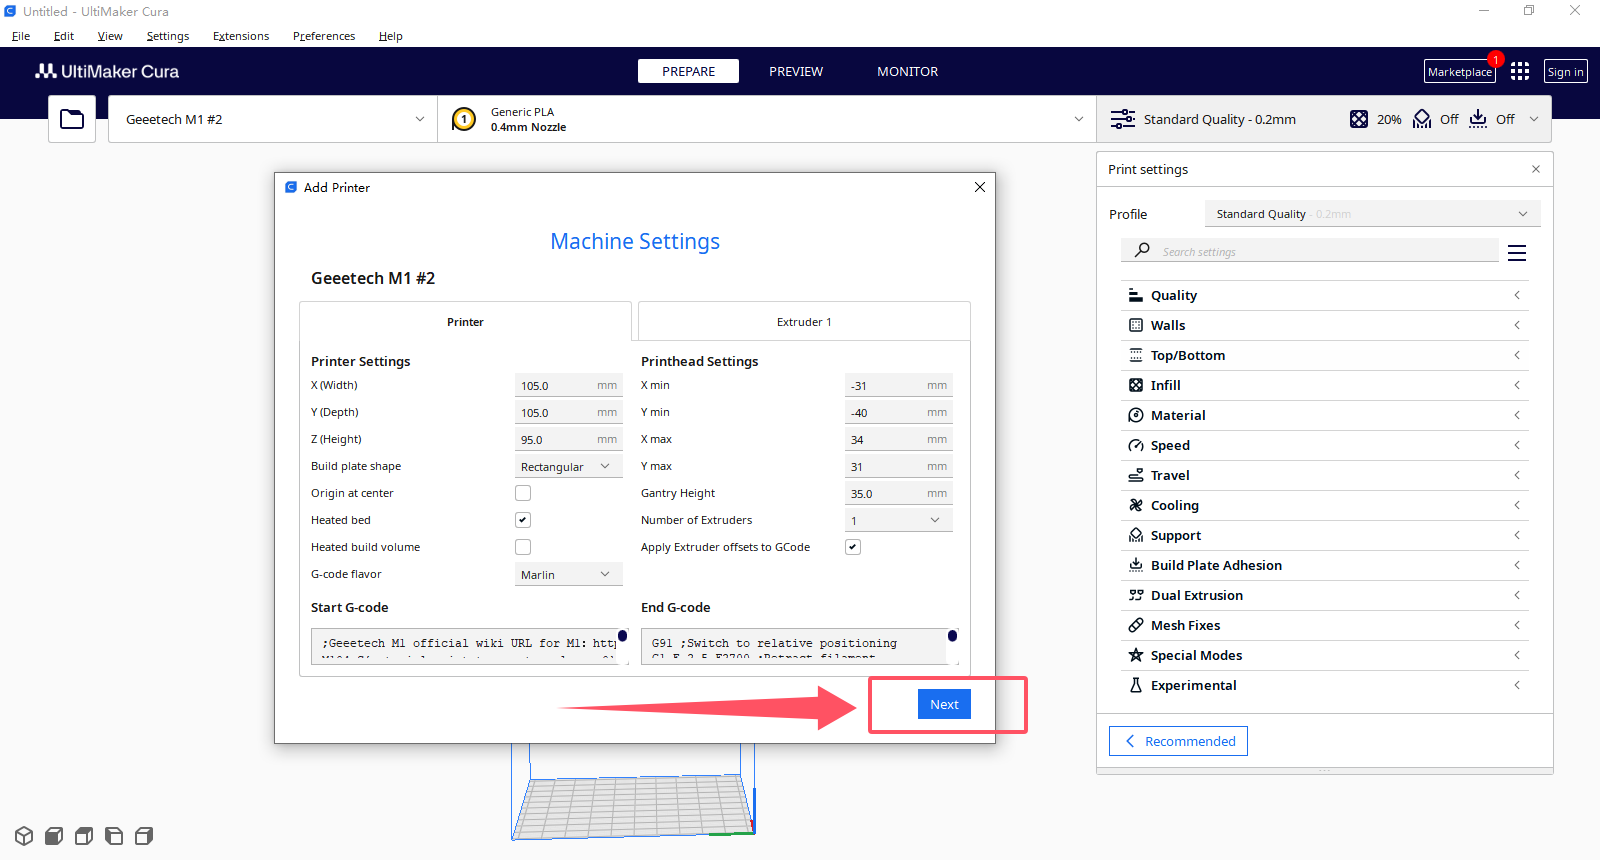Image resolution: width=1600 pixels, height=860 pixels.
Task: Open the Geeetech M1 #2 printer selector
Action: [273, 119]
